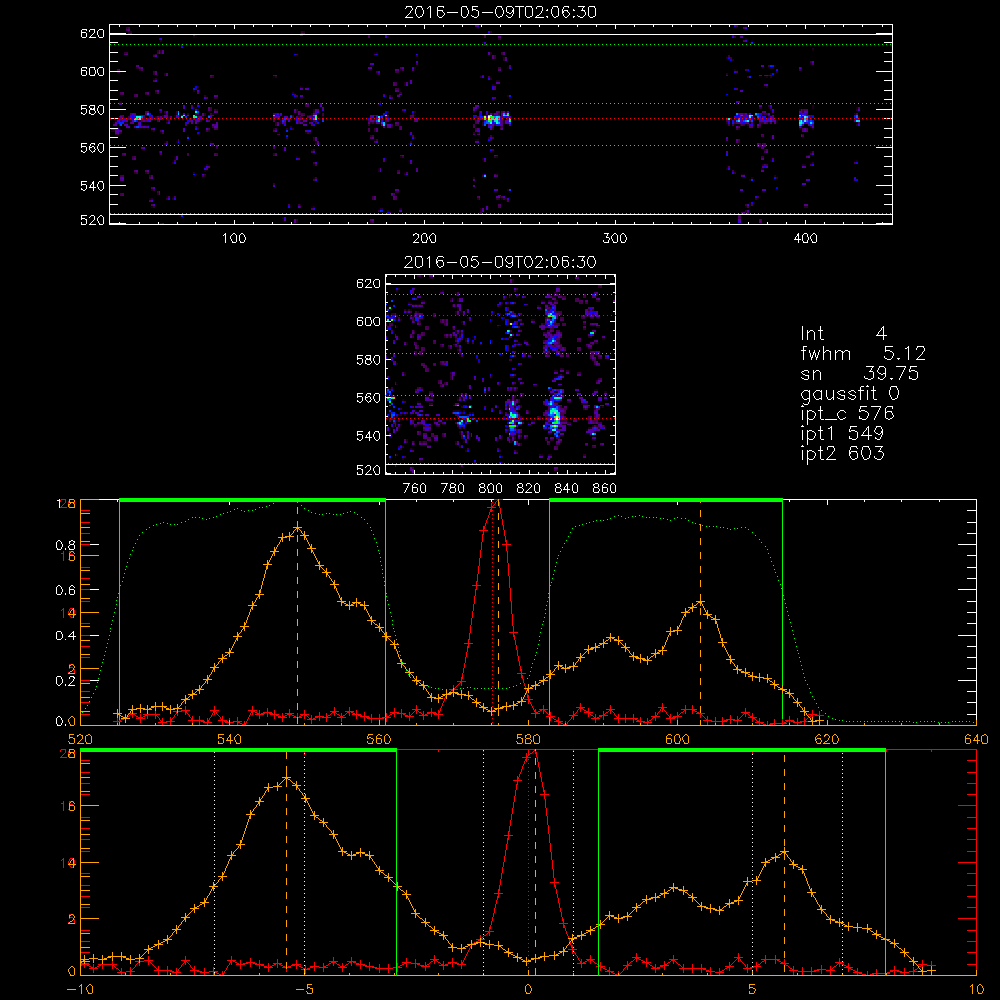This screenshot has height=1000, width=1000.
Task: Click x-axis label 820 of middle image
Action: click(x=529, y=489)
